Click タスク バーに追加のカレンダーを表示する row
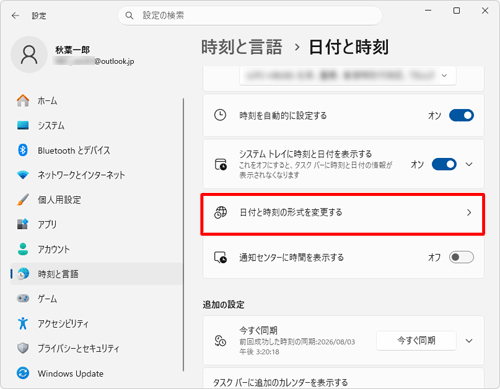500x389 pixels. click(343, 379)
